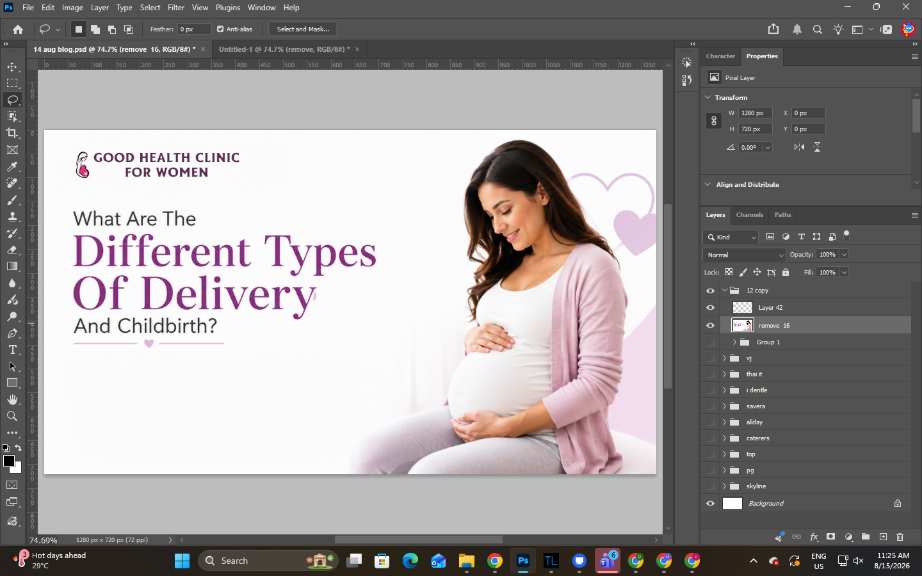Image resolution: width=922 pixels, height=576 pixels.
Task: Select the Type tool
Action: (12, 350)
